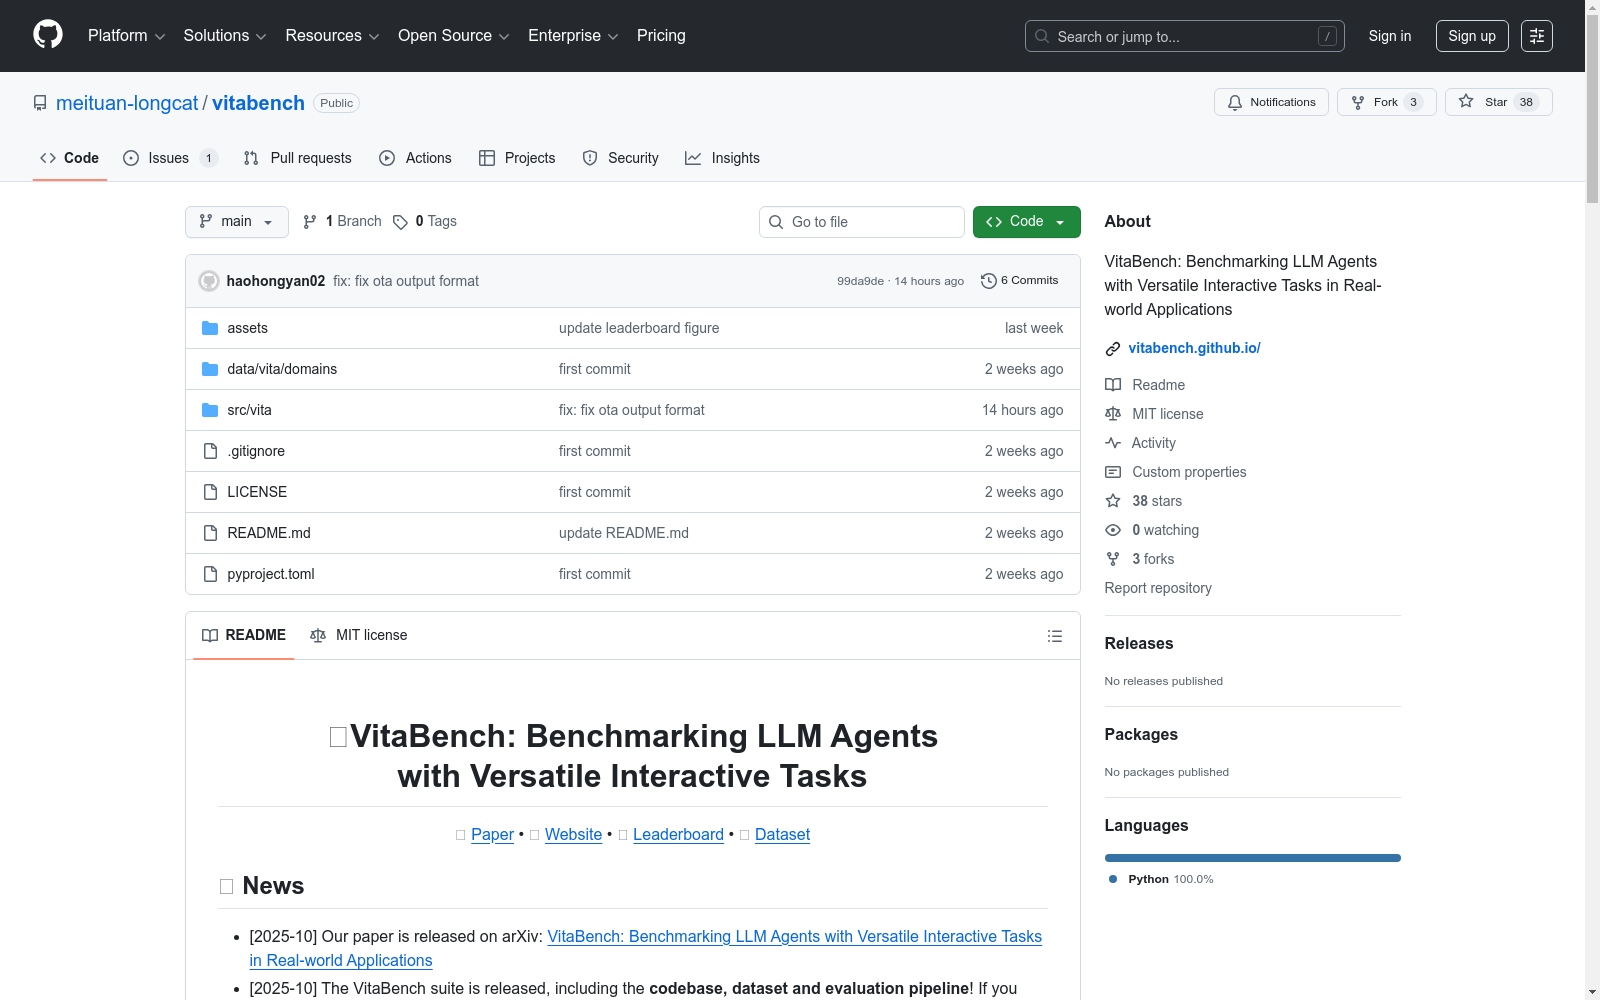Open the README outline list icon
The width and height of the screenshot is (1600, 1000).
[x=1054, y=636]
